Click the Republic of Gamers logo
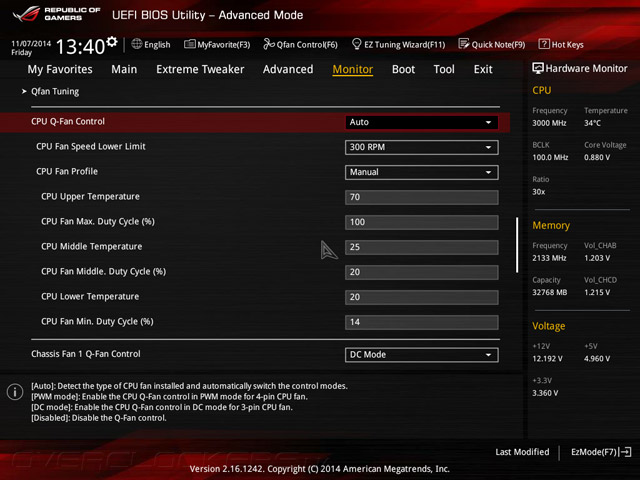Viewport: 640px width, 480px height. coord(56,14)
